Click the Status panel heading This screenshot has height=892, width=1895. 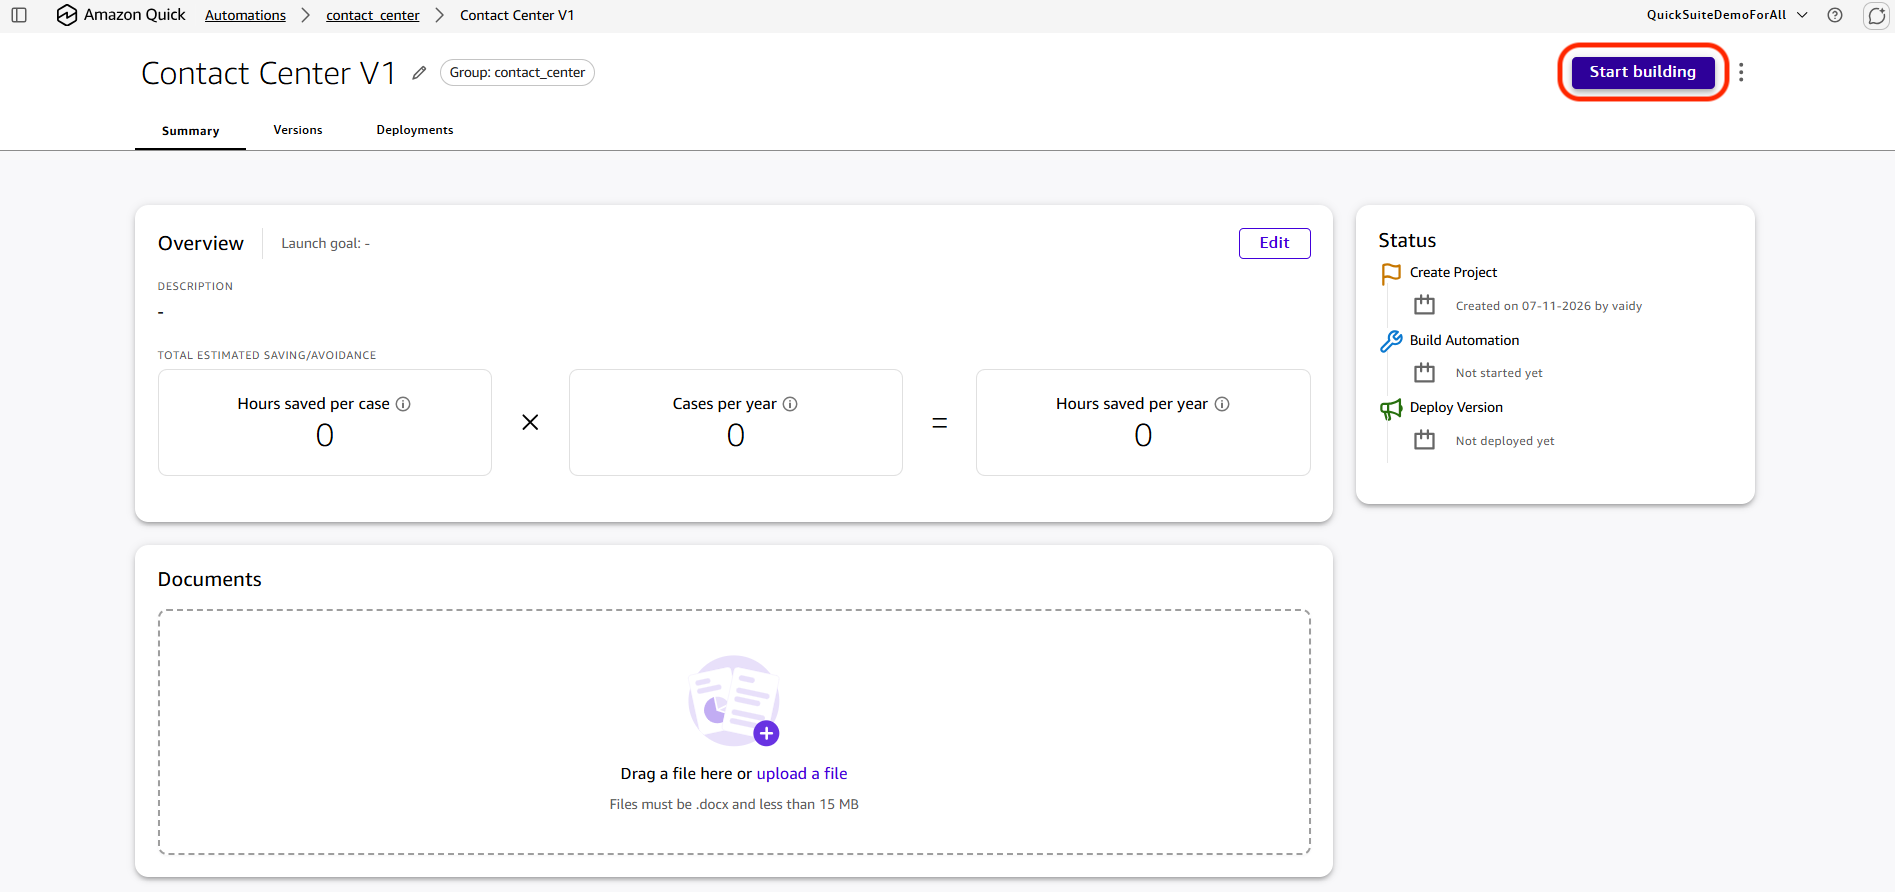(x=1407, y=240)
